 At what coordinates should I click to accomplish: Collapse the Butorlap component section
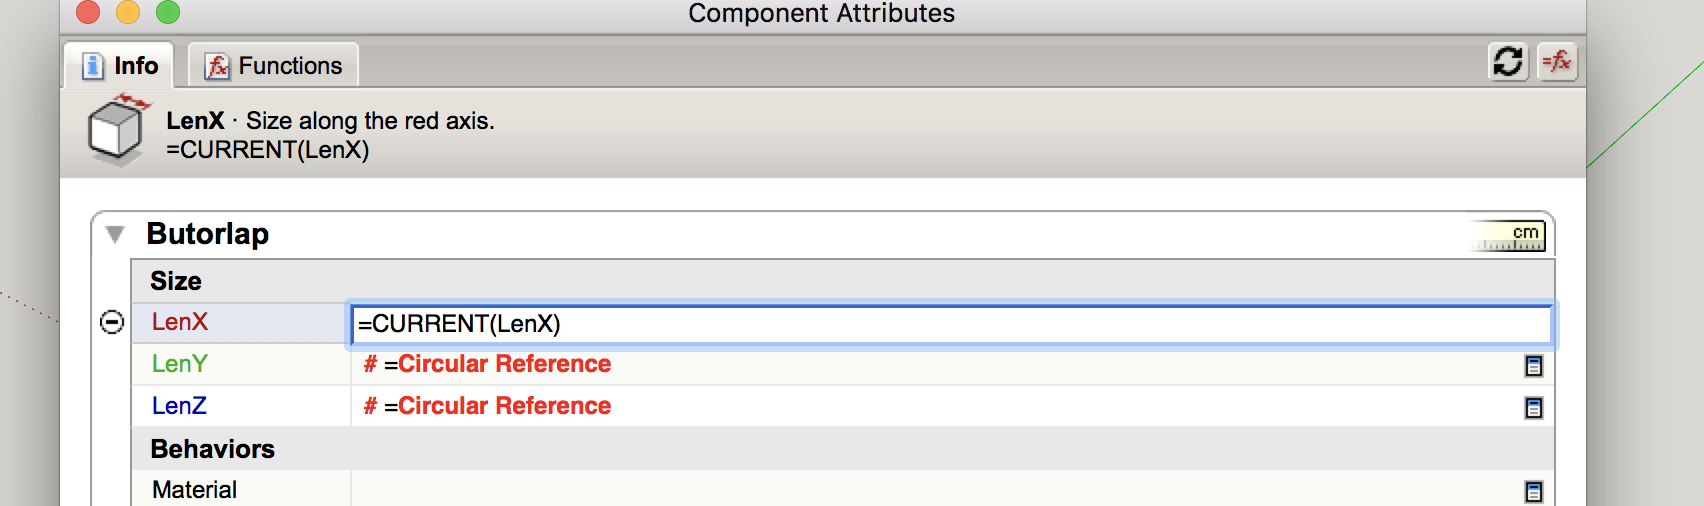coord(115,234)
